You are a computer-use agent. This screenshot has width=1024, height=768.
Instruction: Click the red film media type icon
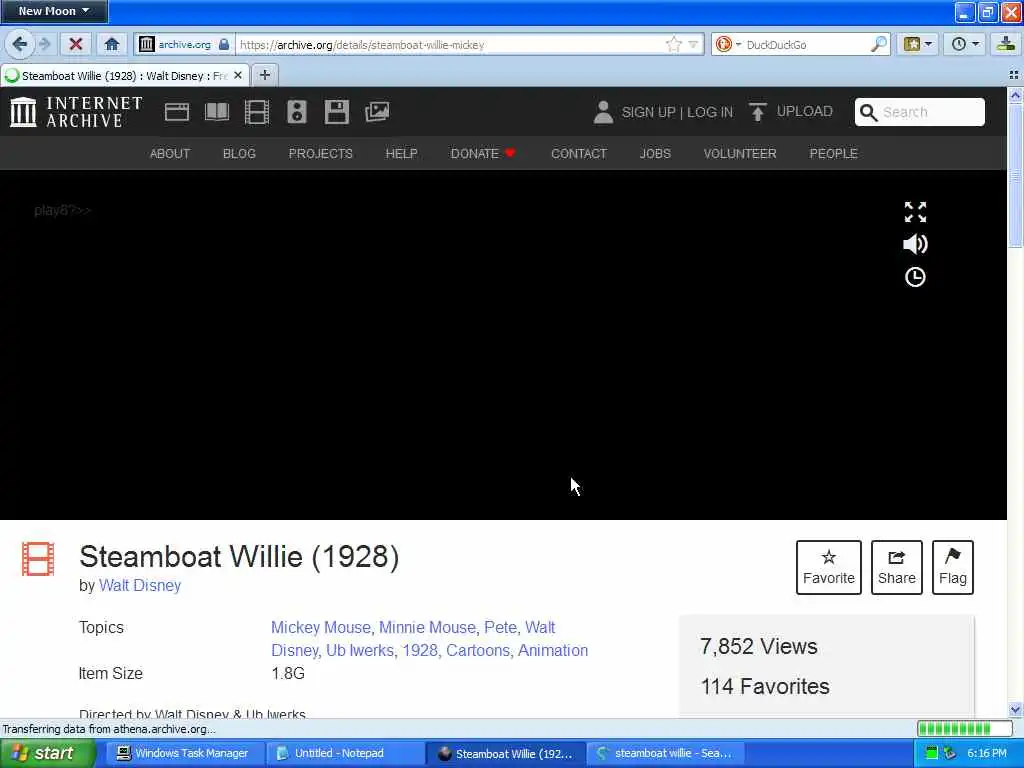(38, 559)
